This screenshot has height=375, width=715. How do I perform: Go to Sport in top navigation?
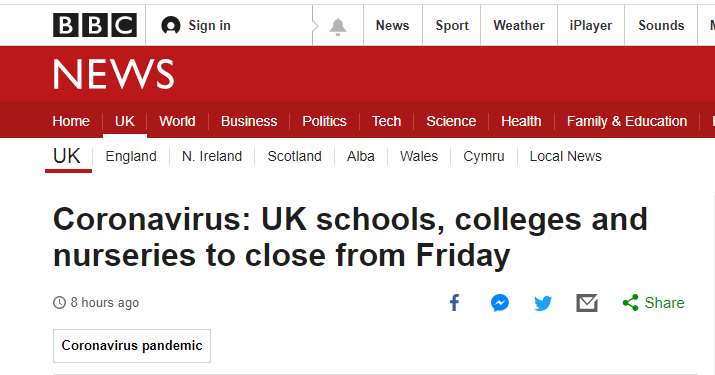(452, 26)
